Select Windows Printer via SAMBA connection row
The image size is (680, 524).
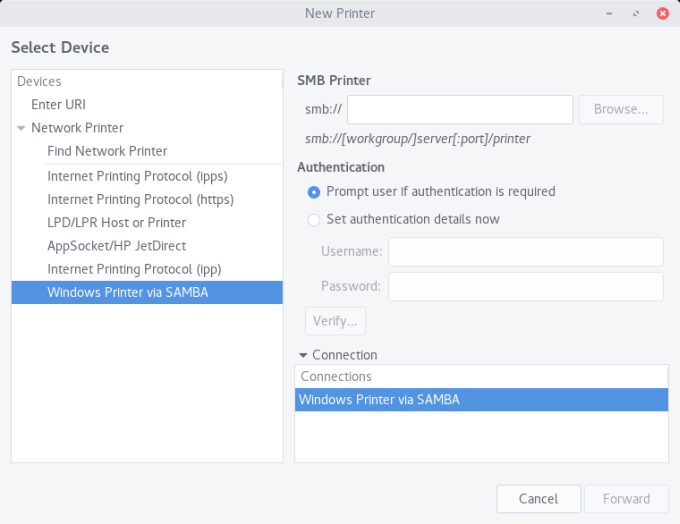pyautogui.click(x=480, y=400)
